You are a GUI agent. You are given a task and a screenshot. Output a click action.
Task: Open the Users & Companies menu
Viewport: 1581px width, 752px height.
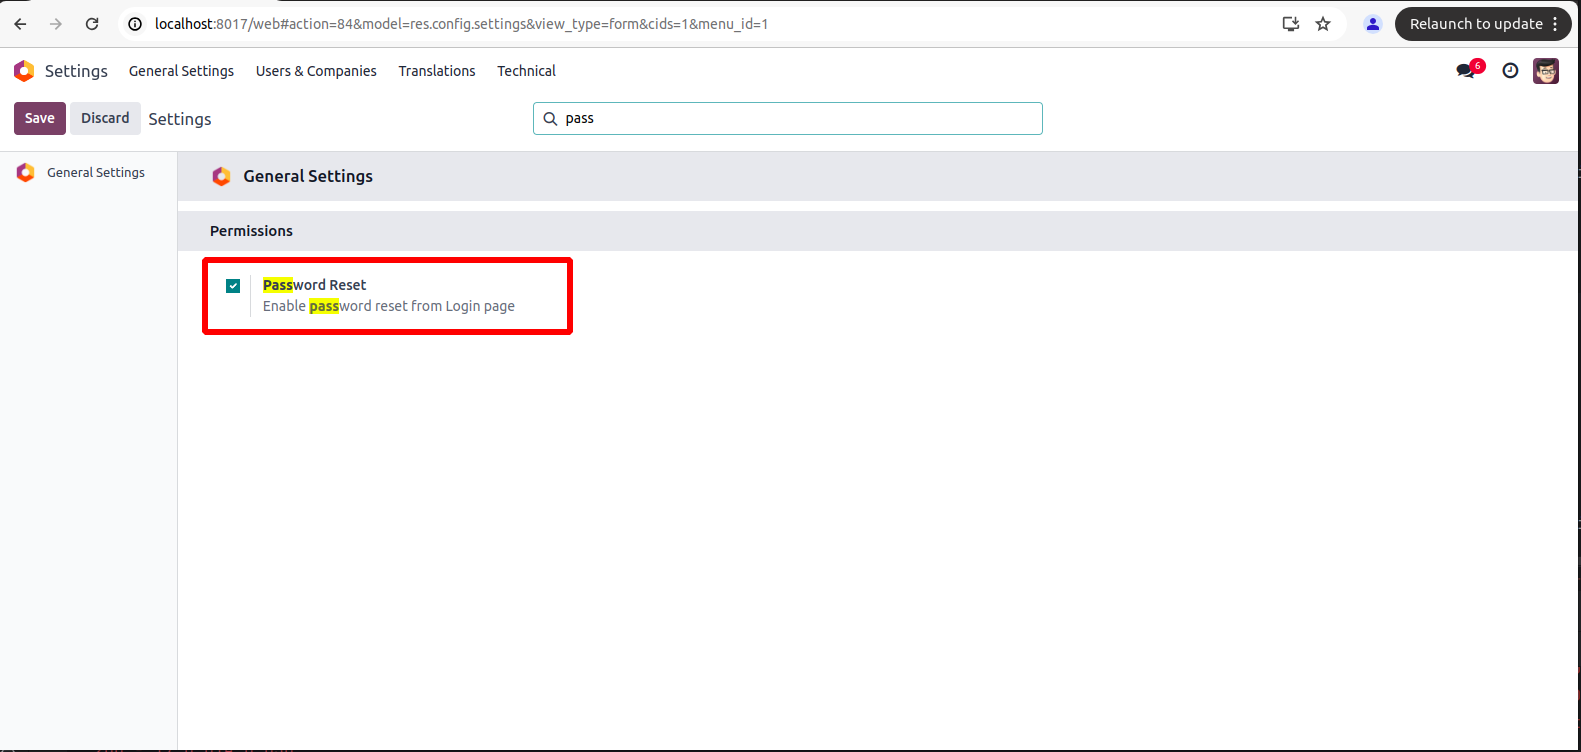(316, 71)
